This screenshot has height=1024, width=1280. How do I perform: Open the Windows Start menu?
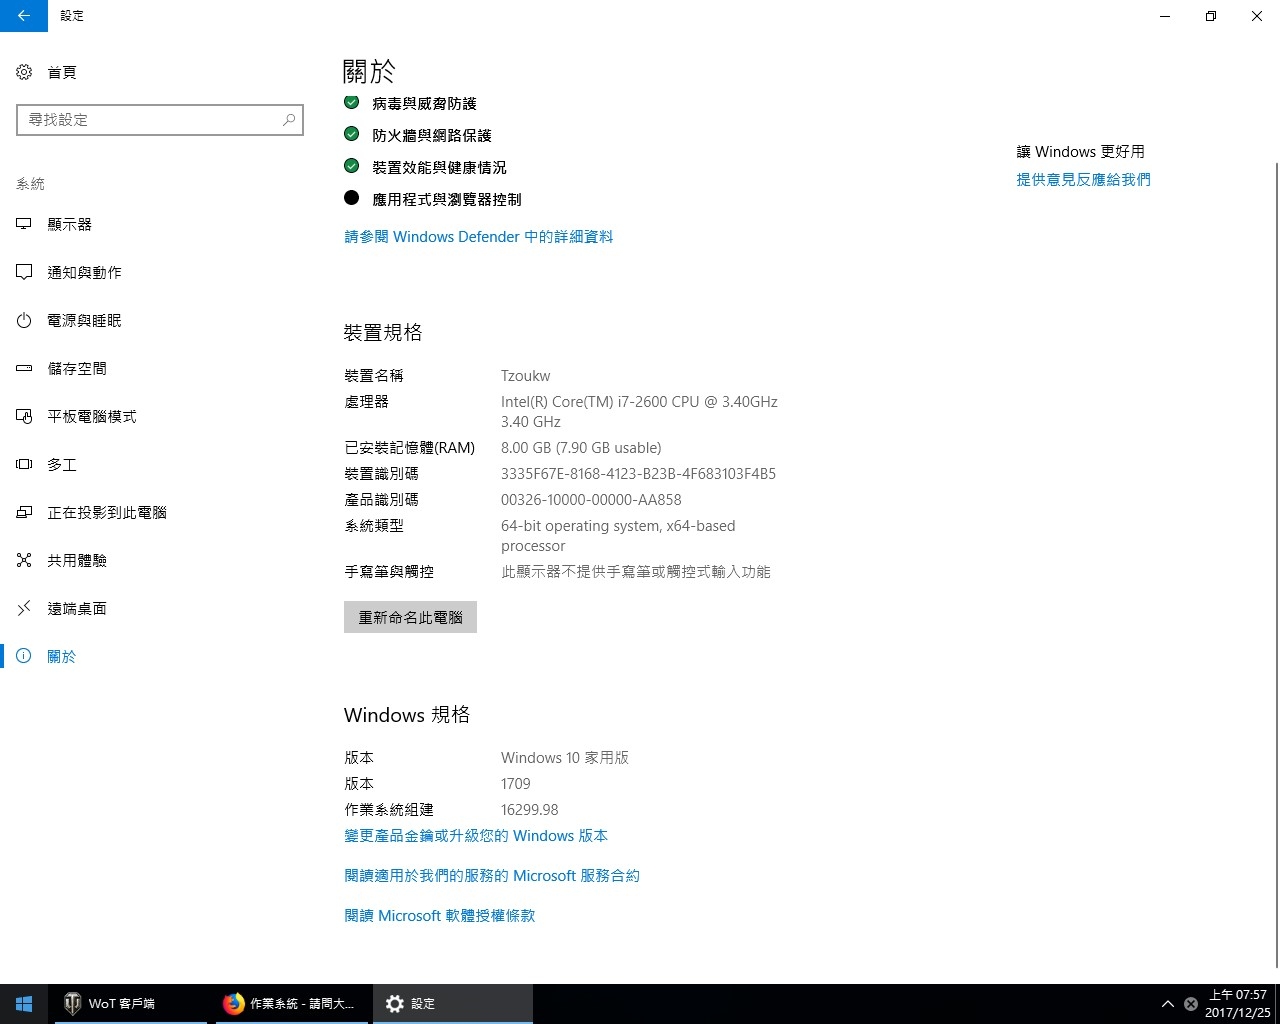(x=24, y=1004)
